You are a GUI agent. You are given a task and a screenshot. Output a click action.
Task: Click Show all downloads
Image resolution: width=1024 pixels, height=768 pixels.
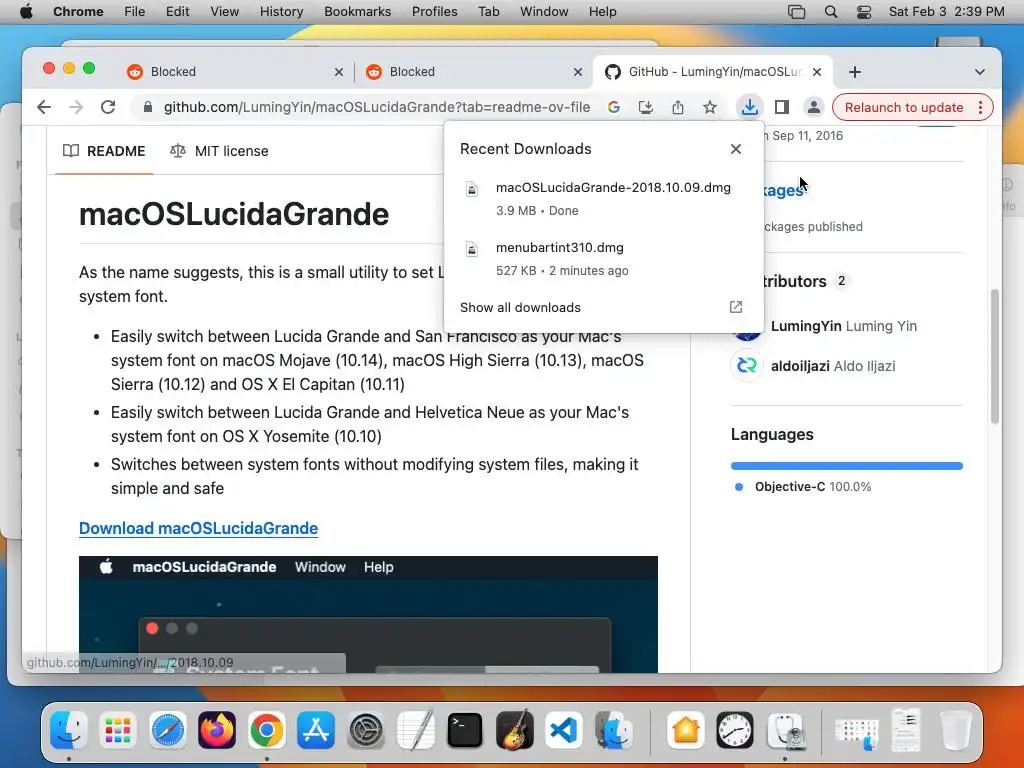click(520, 308)
